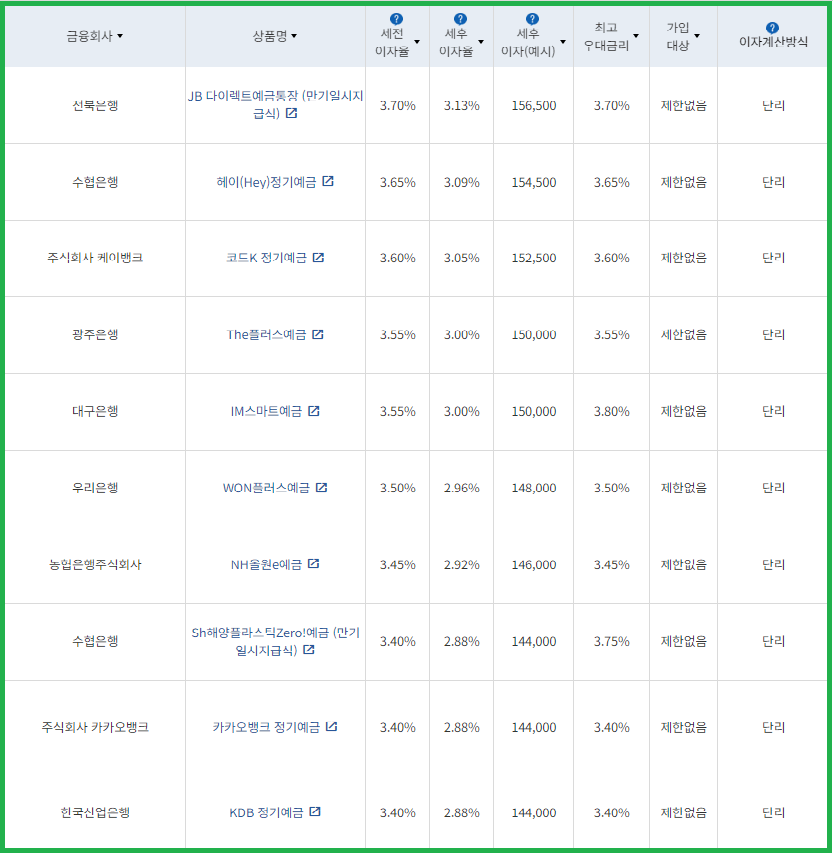This screenshot has height=853, width=833.
Task: Click the 154,500 after-tax interest value
Action: (x=534, y=182)
